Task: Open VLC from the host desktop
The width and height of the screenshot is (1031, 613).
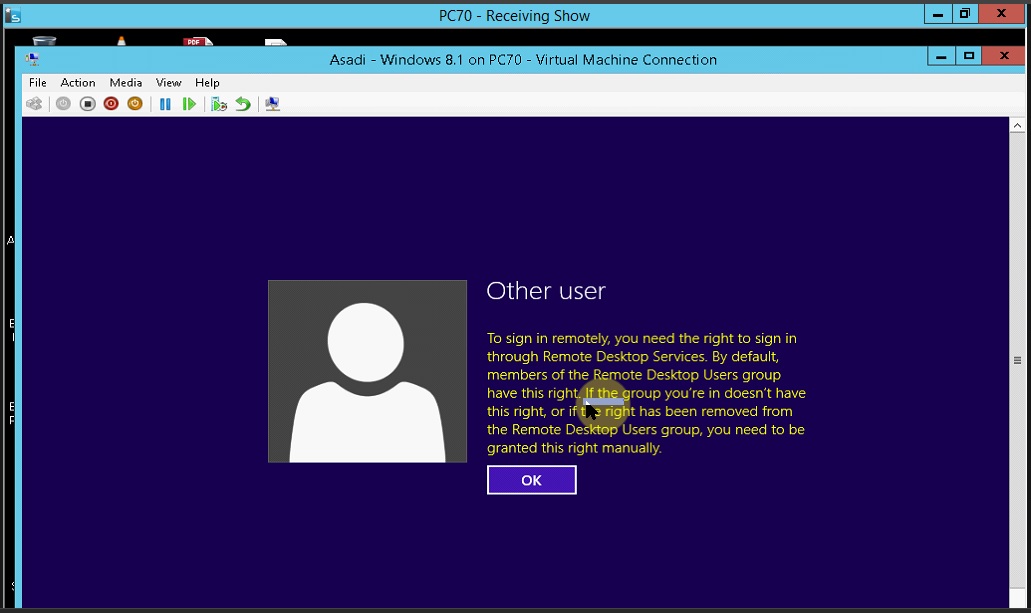Action: coord(122,41)
